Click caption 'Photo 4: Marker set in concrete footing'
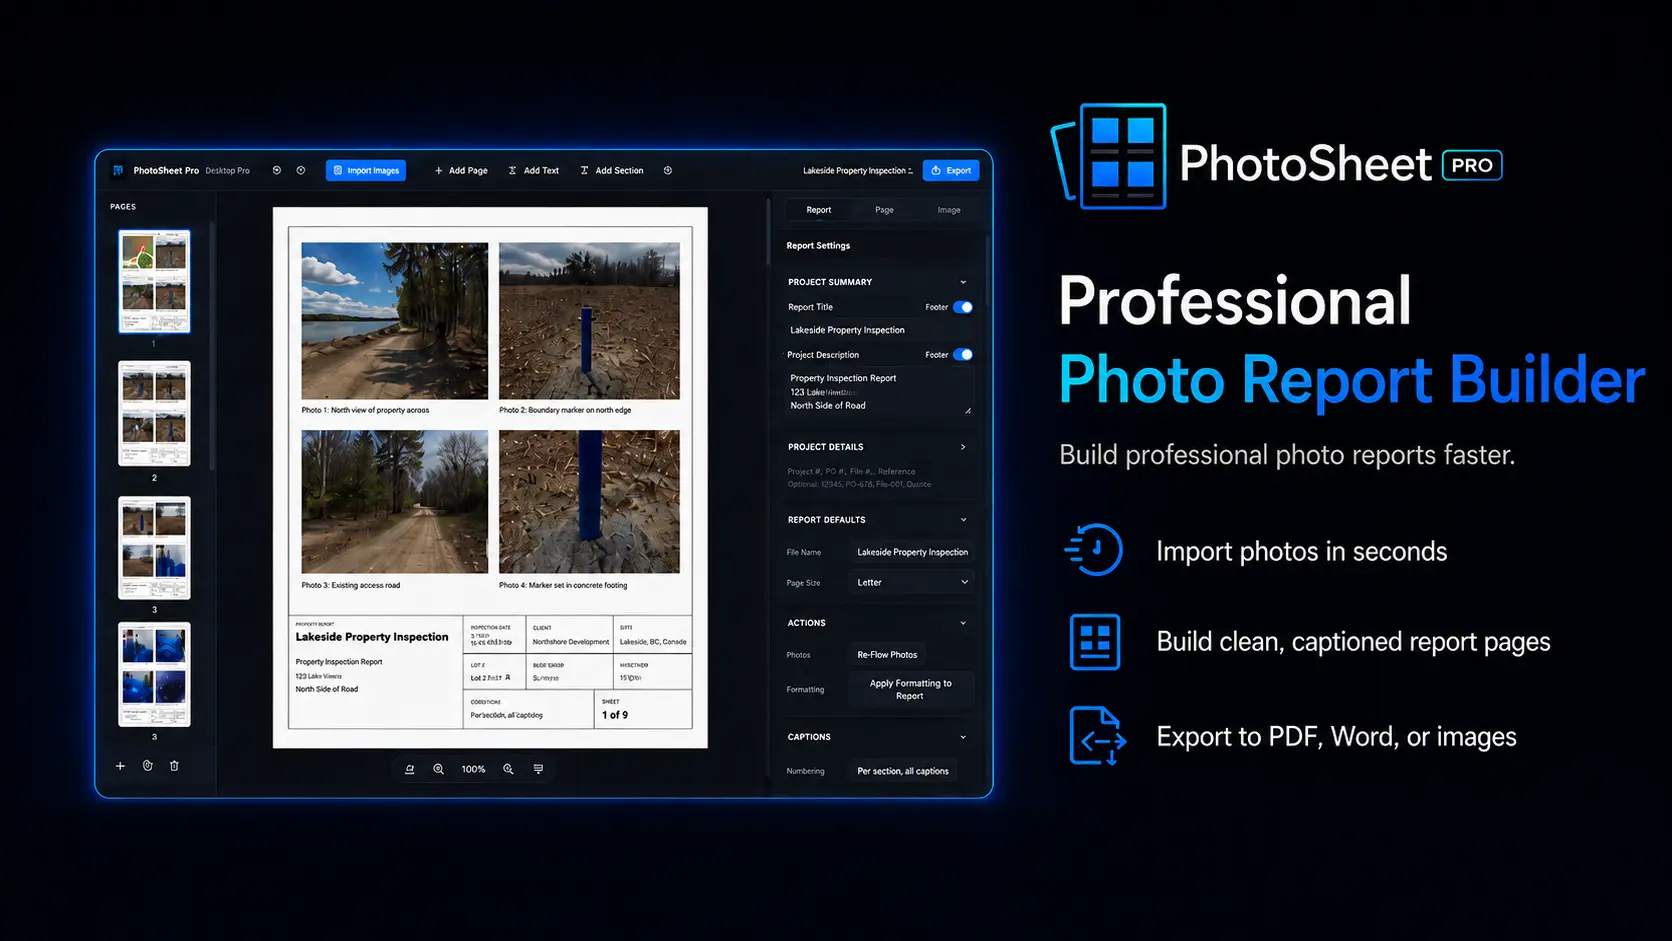This screenshot has height=941, width=1672. click(x=563, y=585)
